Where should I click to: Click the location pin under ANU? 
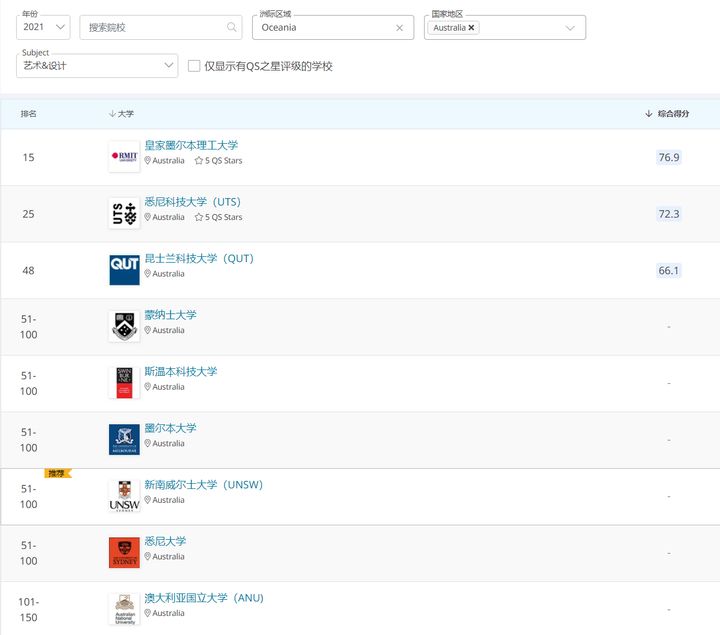147,613
